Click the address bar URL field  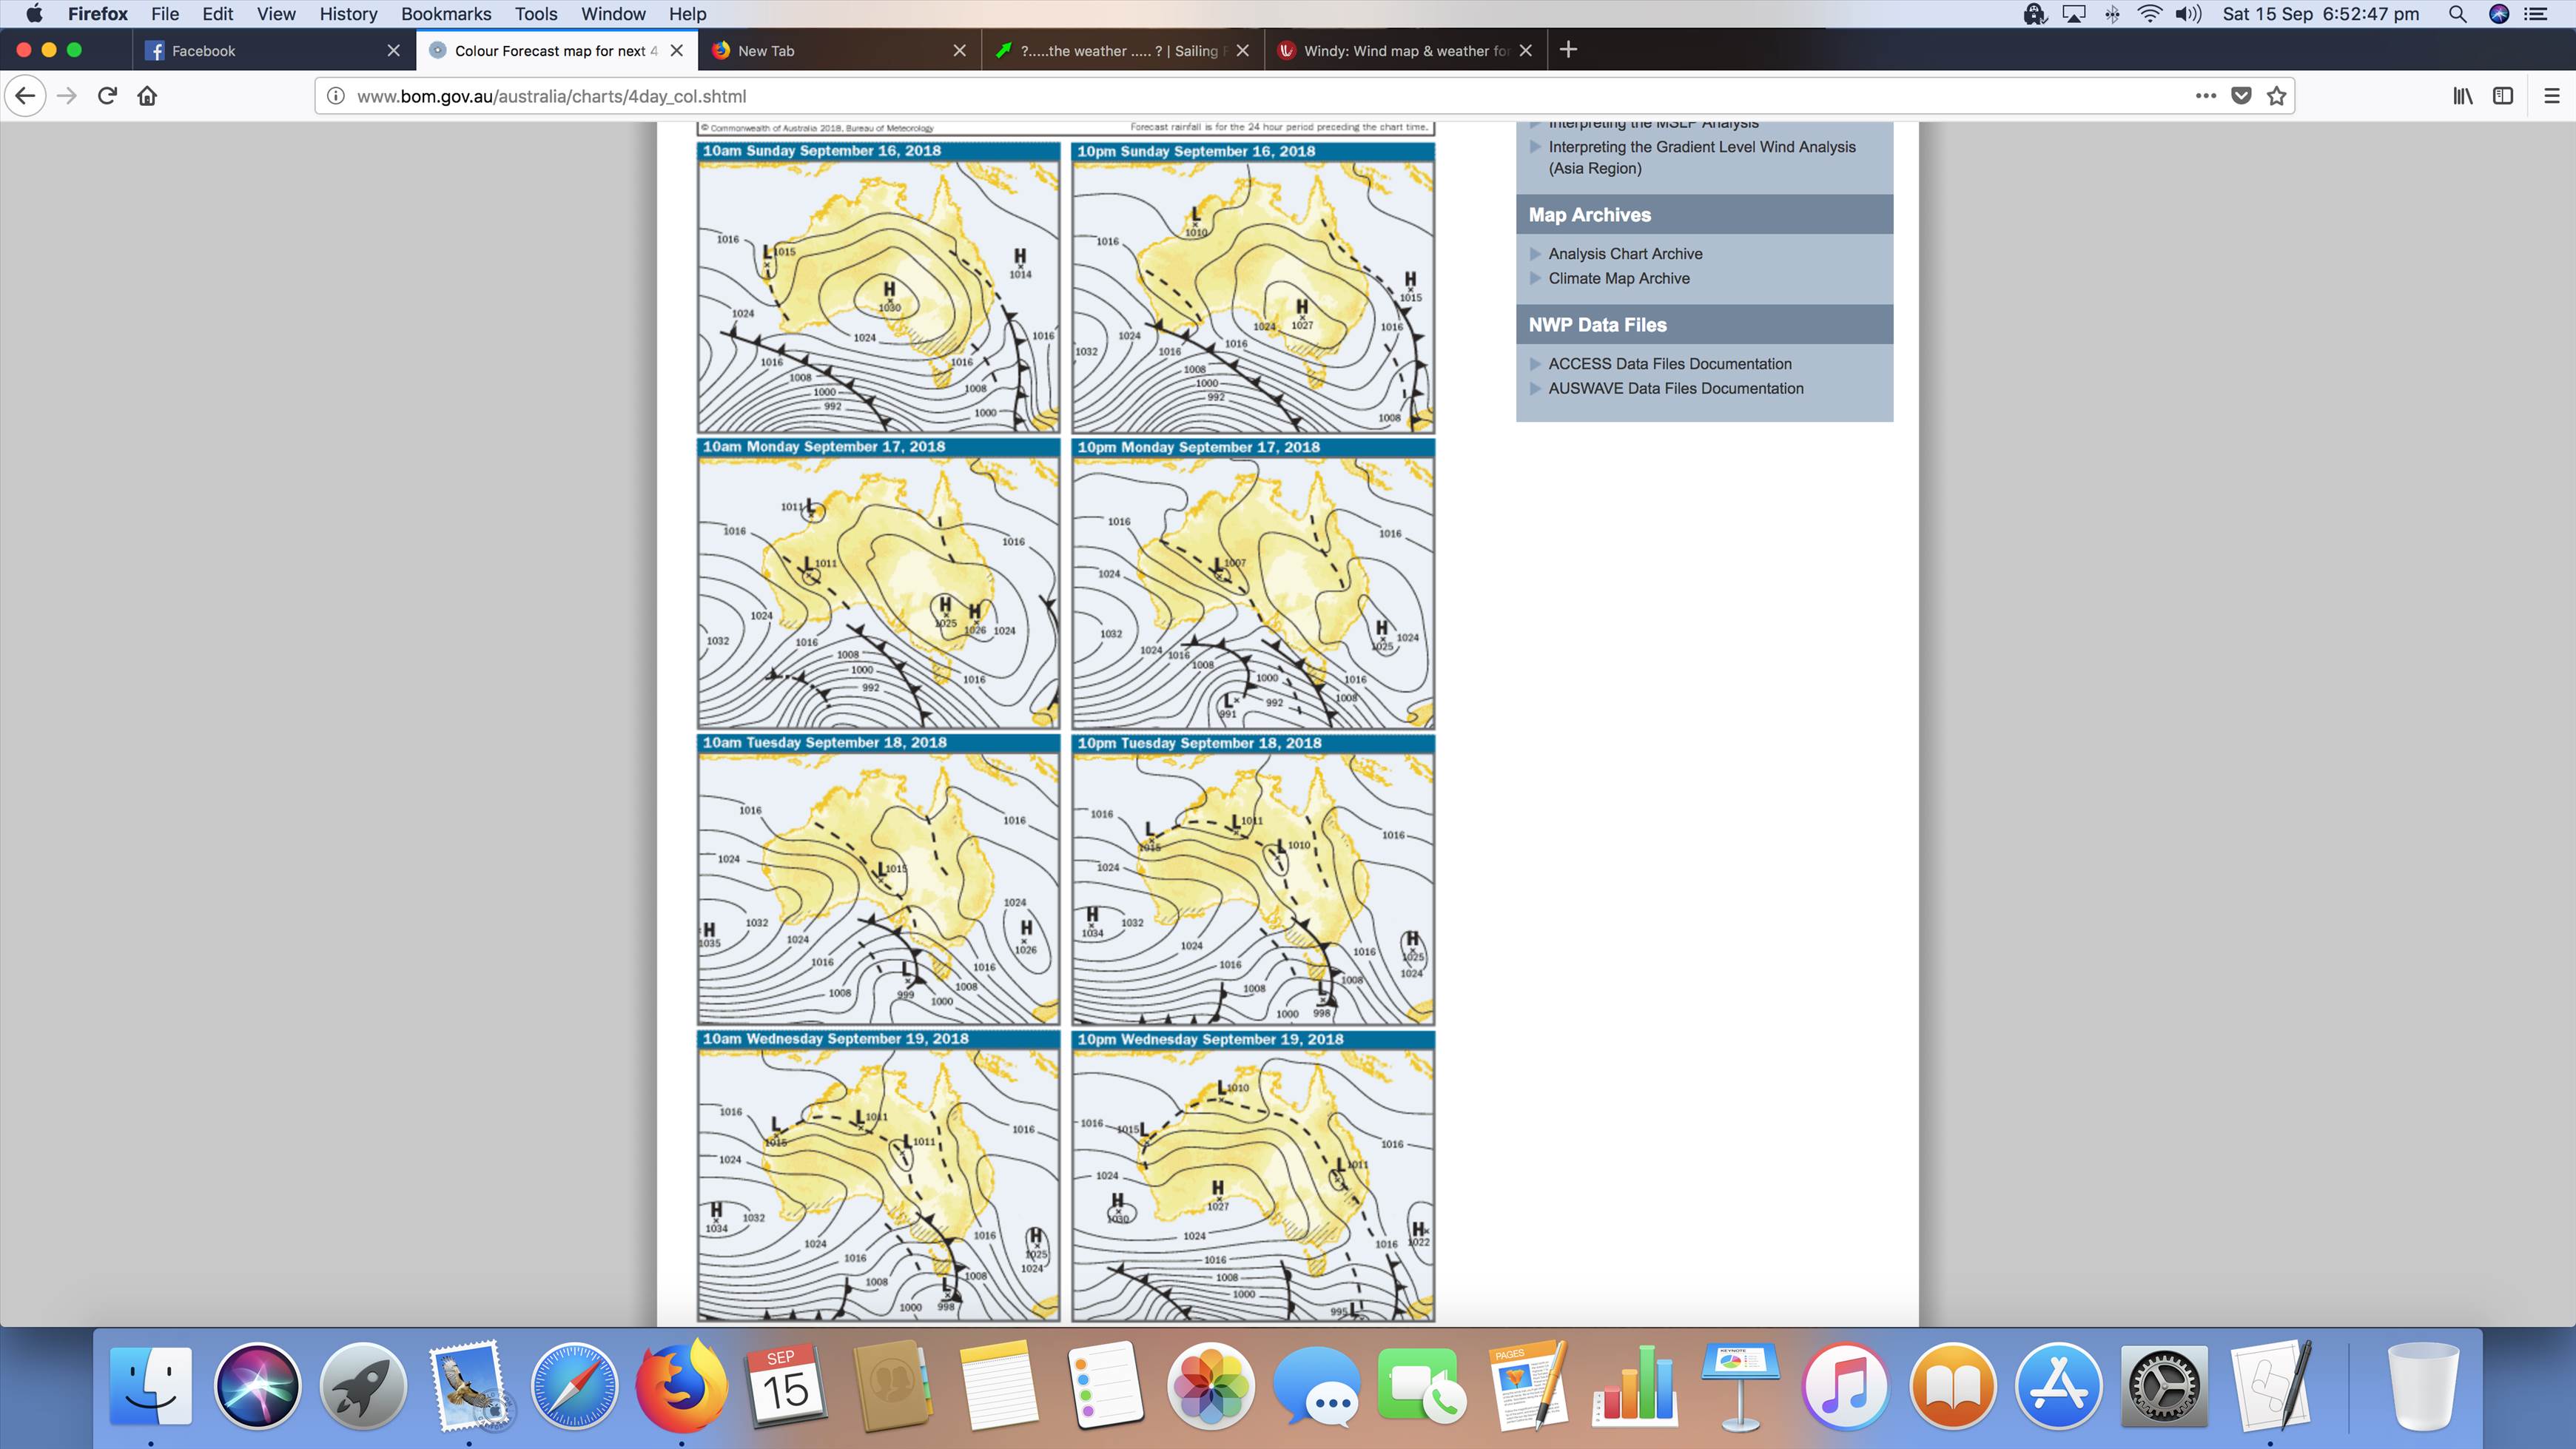pos(1200,96)
